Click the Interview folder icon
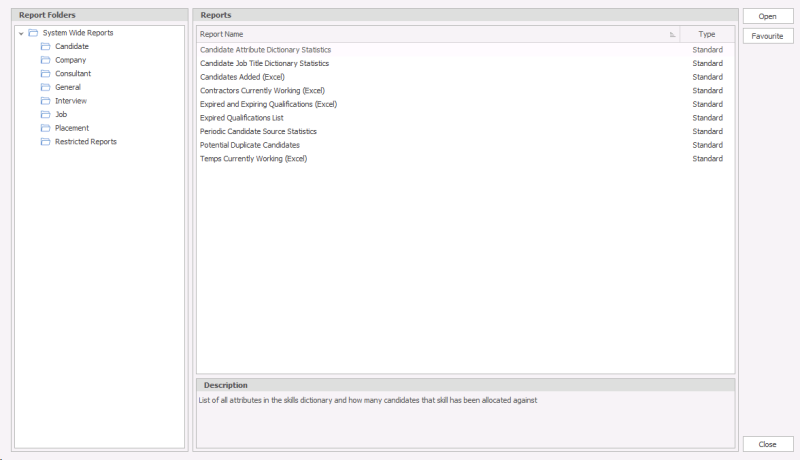 coord(45,101)
